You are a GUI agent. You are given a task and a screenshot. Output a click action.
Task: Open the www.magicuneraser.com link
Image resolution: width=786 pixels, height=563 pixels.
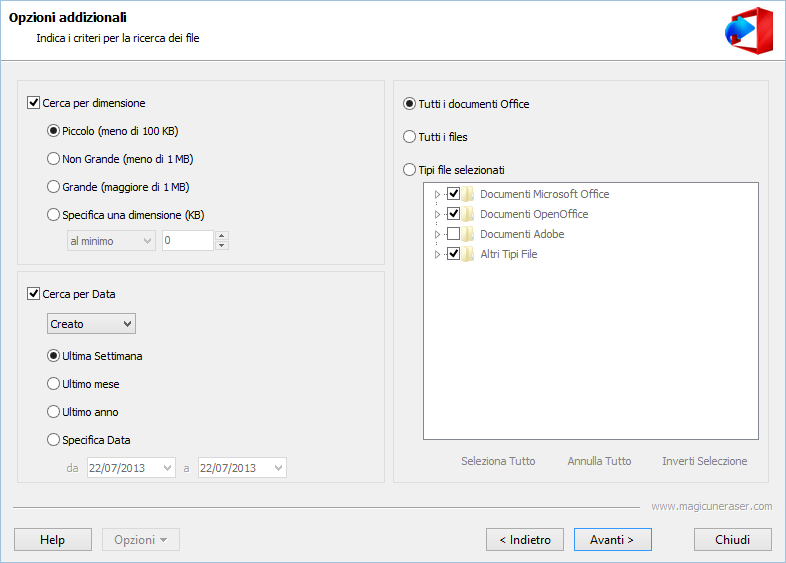click(711, 507)
